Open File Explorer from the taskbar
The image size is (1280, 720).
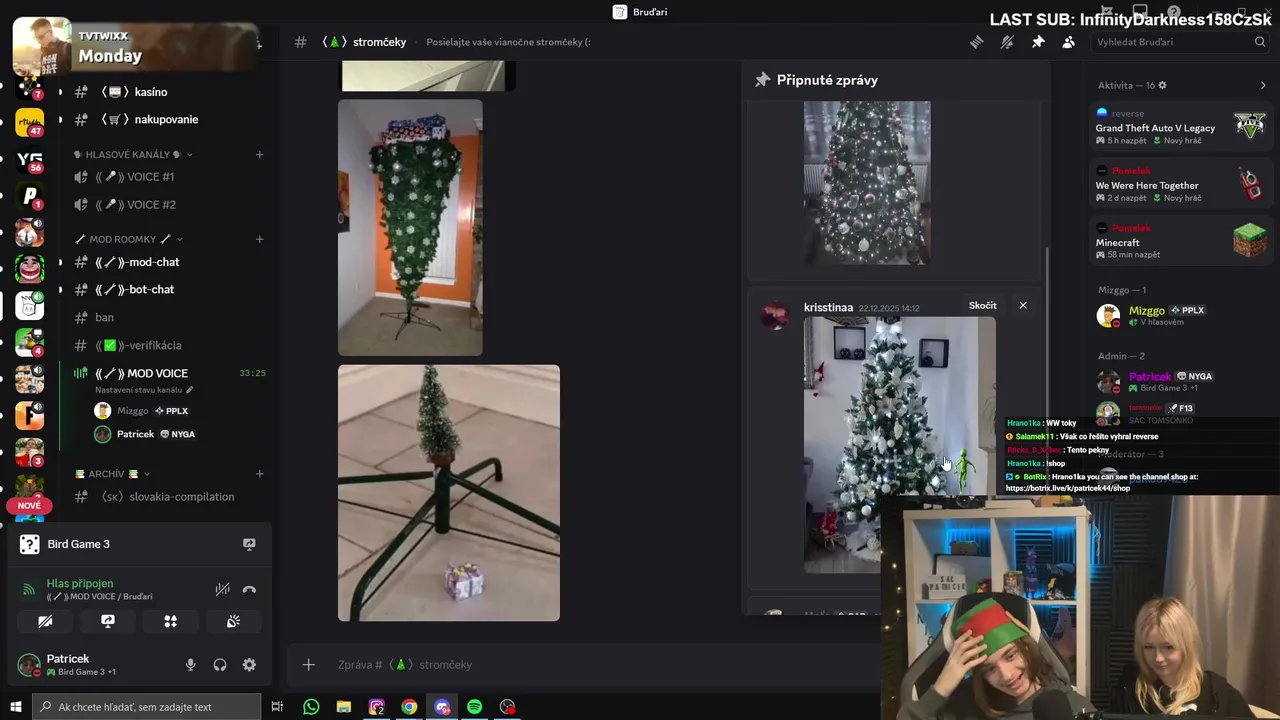click(344, 707)
